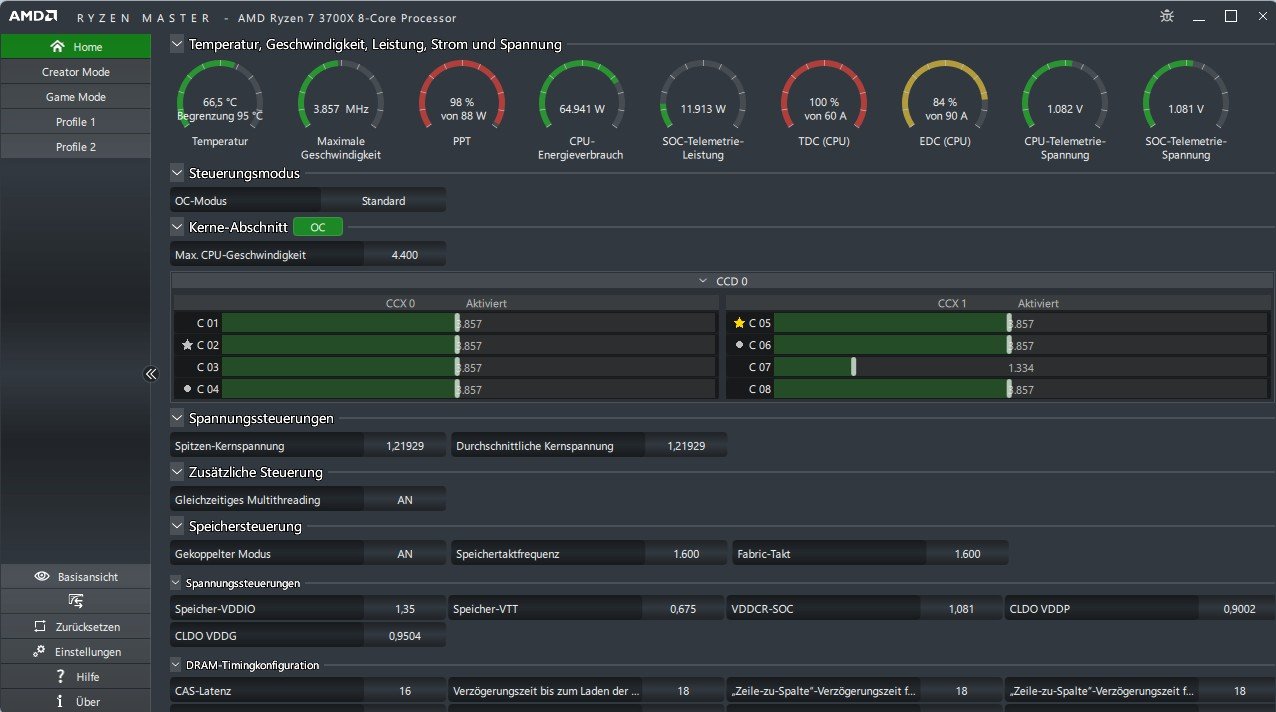Click the AMD logo in title bar
This screenshot has width=1276, height=712.
coord(33,17)
